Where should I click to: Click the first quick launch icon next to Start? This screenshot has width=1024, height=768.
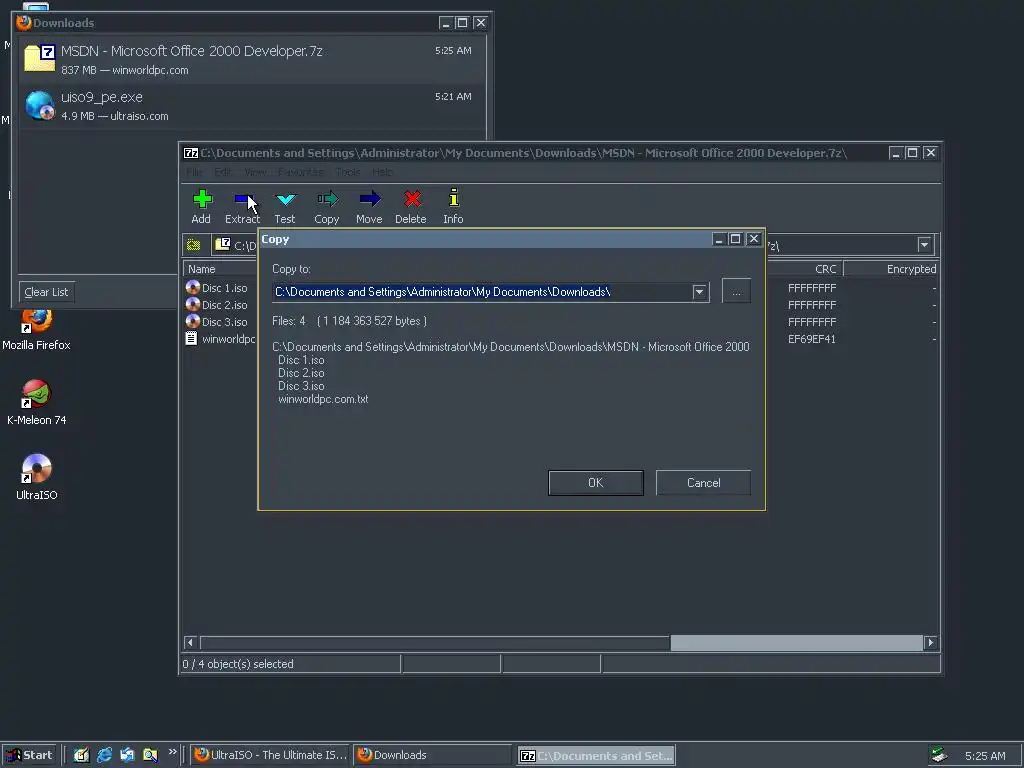[x=81, y=755]
